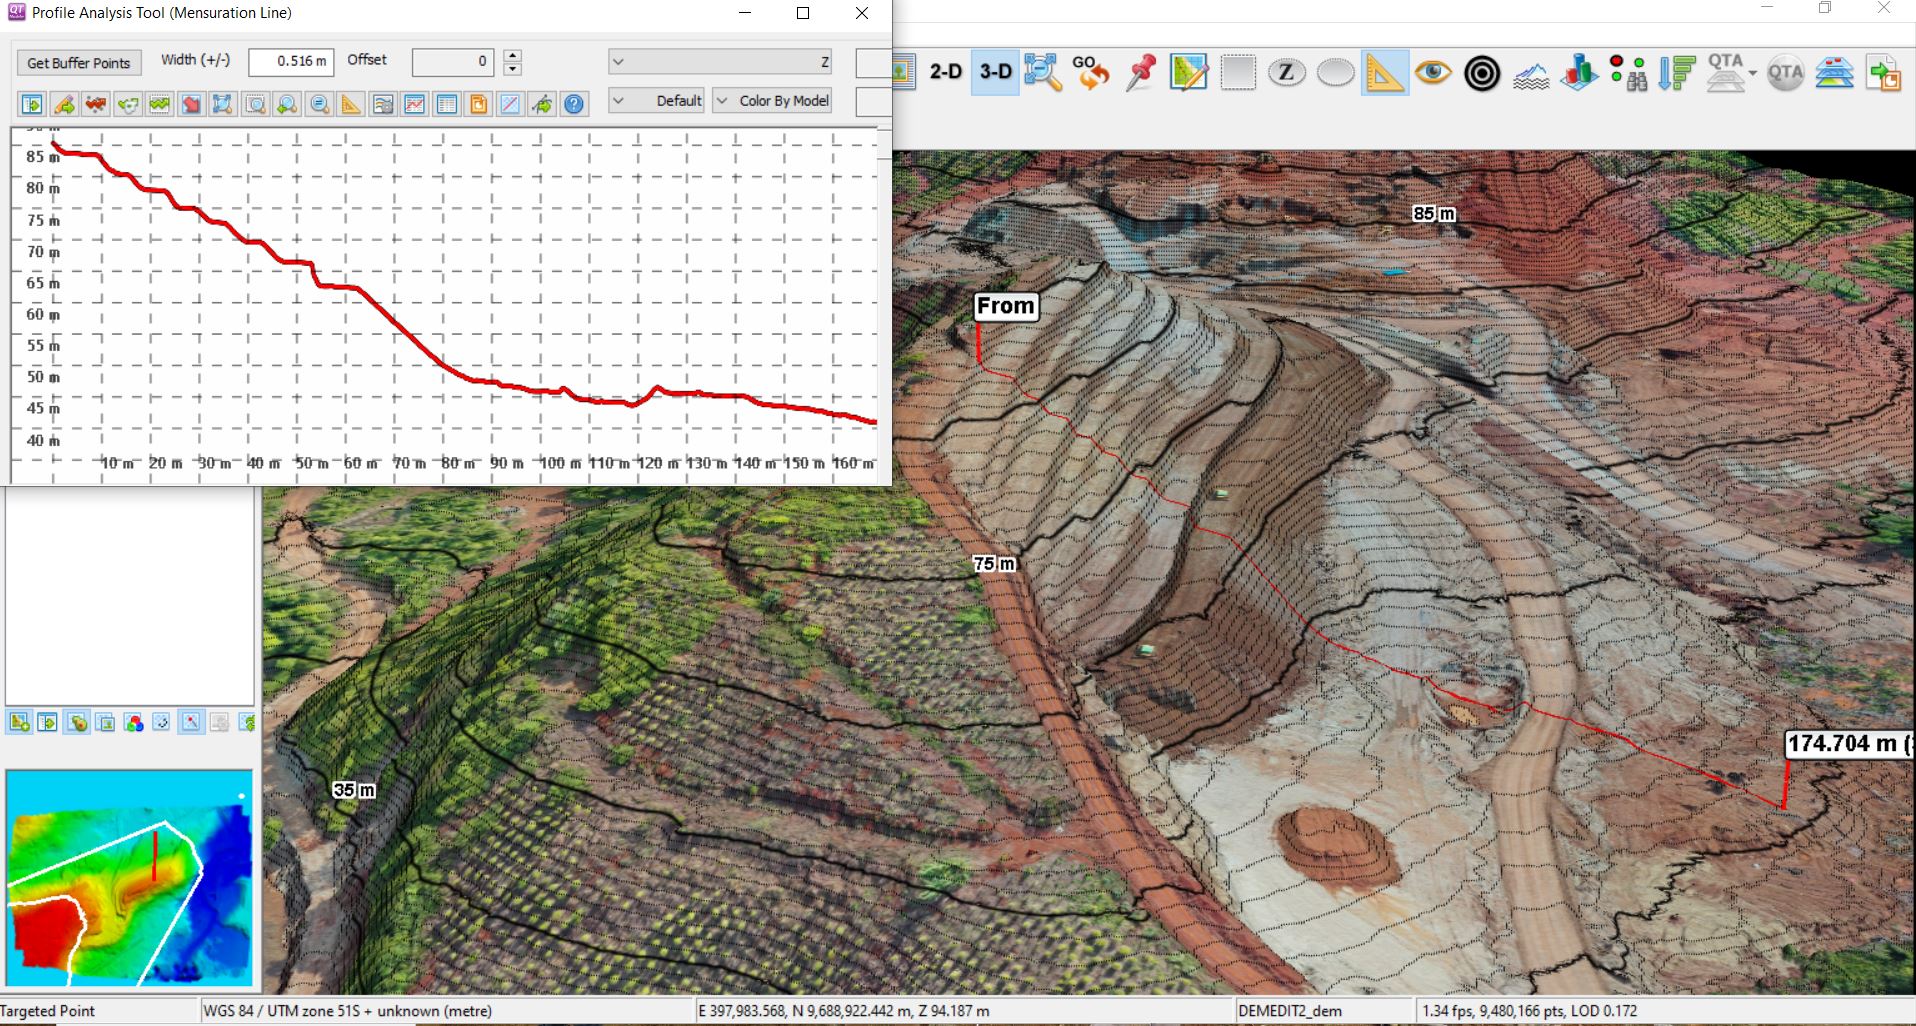Copy the profile graph to clipboard
Viewport: 1916px width, 1026px height.
[x=479, y=104]
